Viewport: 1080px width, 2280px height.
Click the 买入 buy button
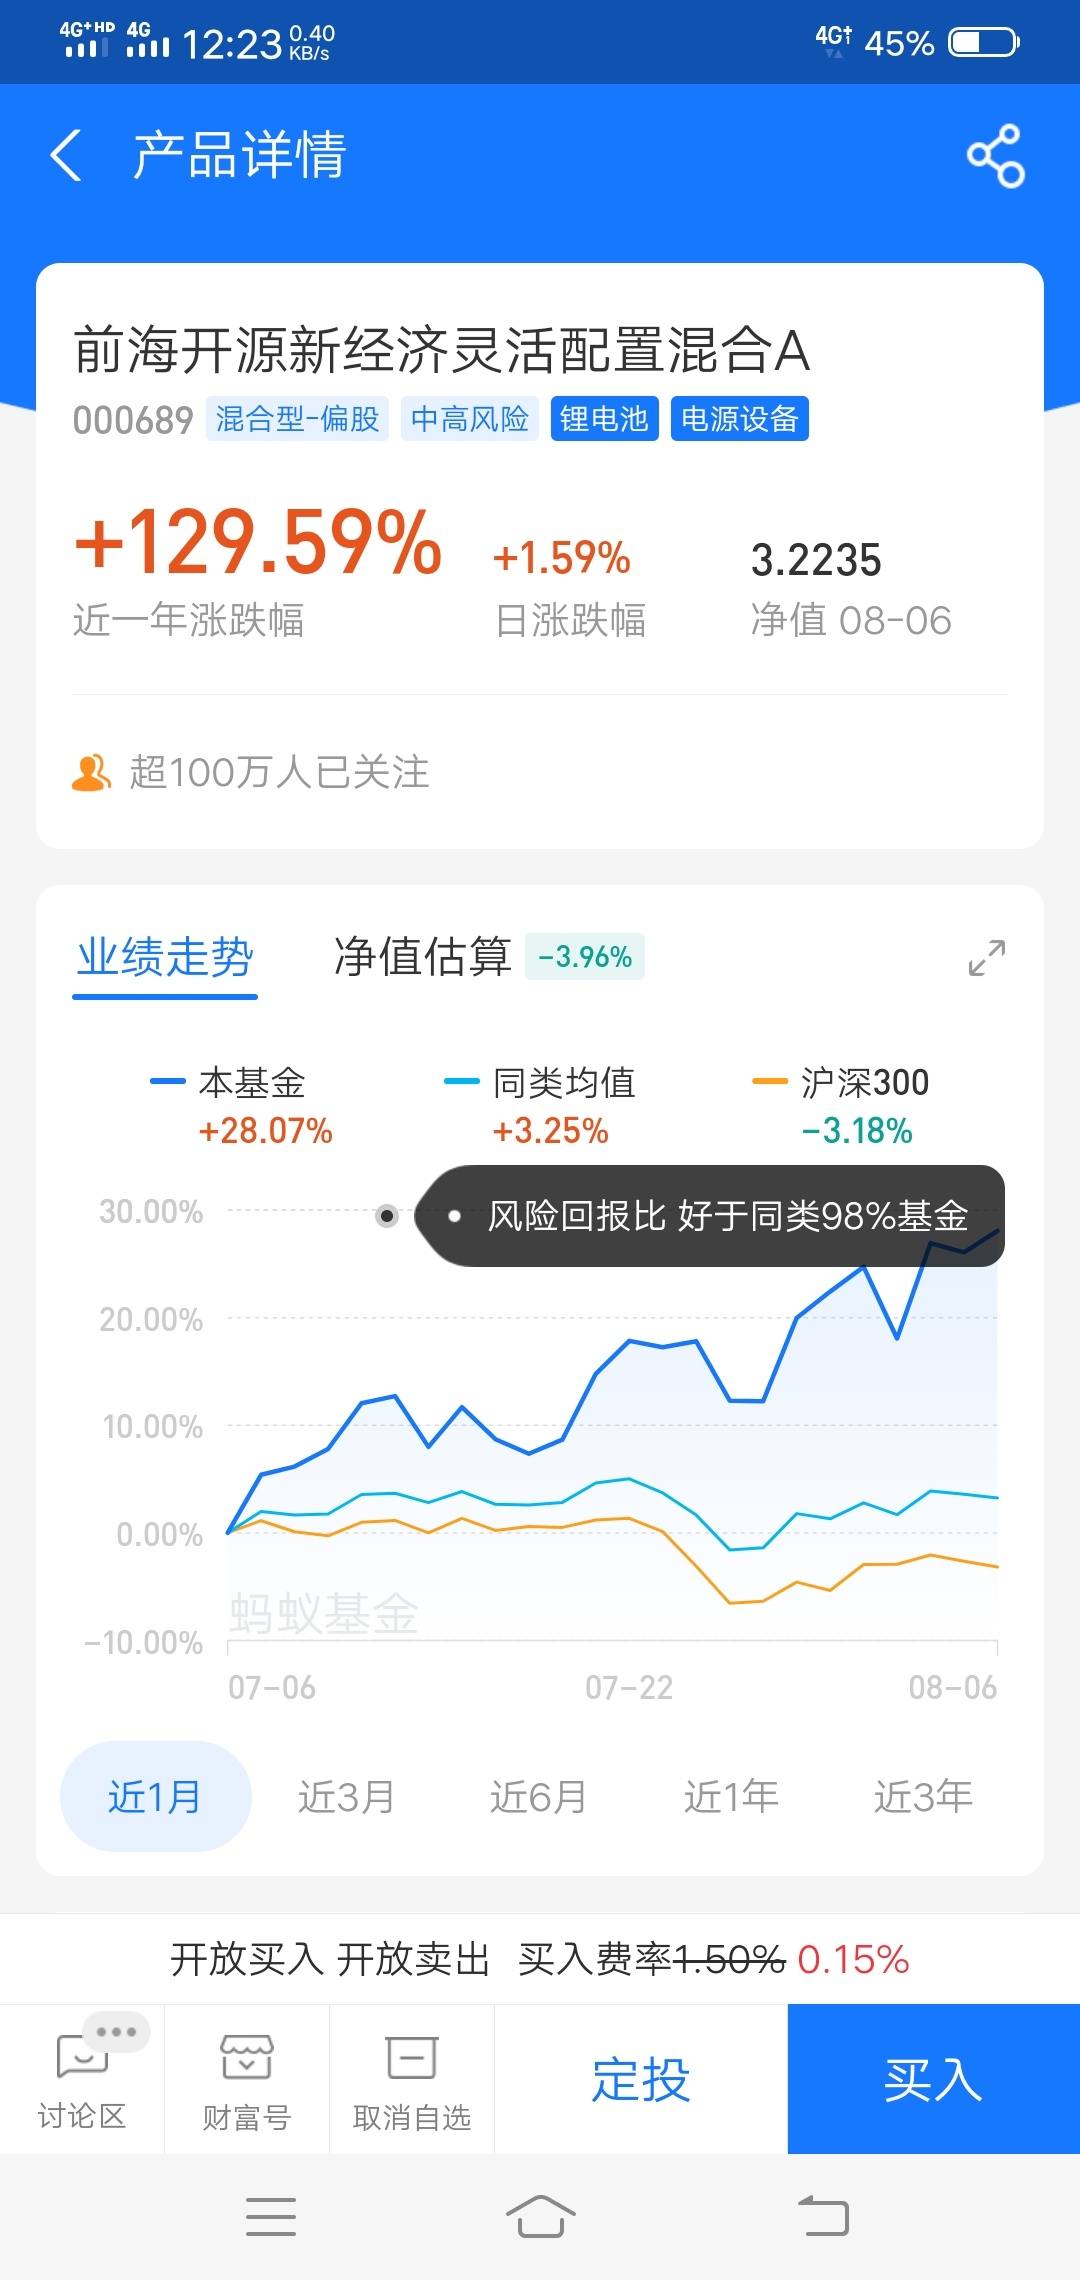tap(934, 2079)
